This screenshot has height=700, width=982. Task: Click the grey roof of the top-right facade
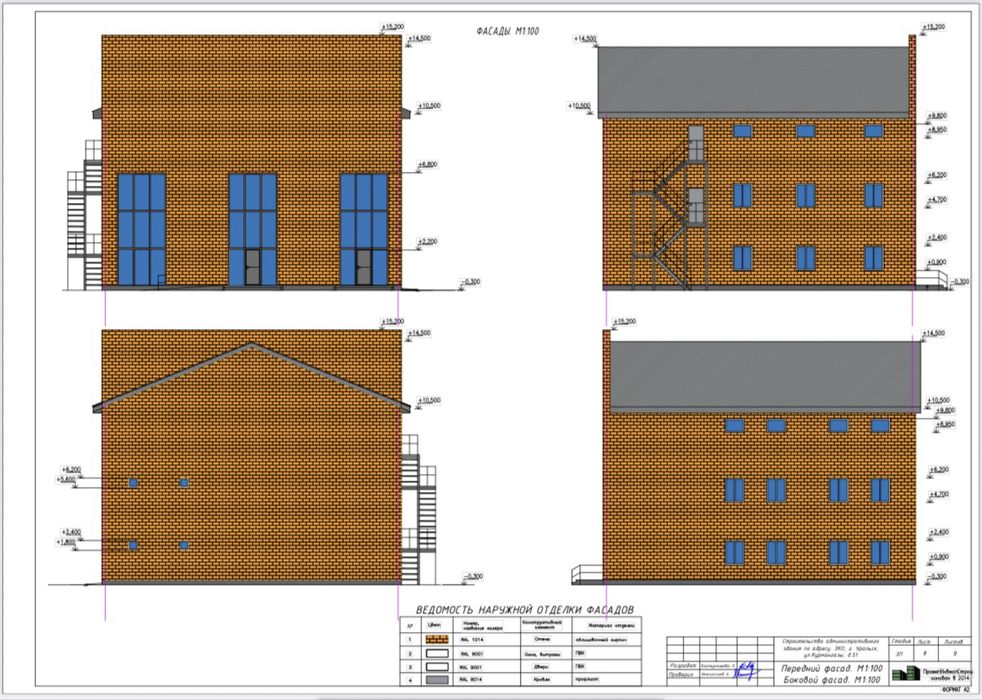pyautogui.click(x=753, y=81)
